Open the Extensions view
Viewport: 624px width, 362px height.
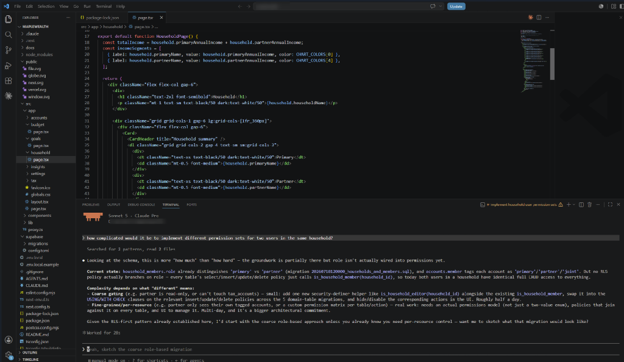pyautogui.click(x=8, y=81)
